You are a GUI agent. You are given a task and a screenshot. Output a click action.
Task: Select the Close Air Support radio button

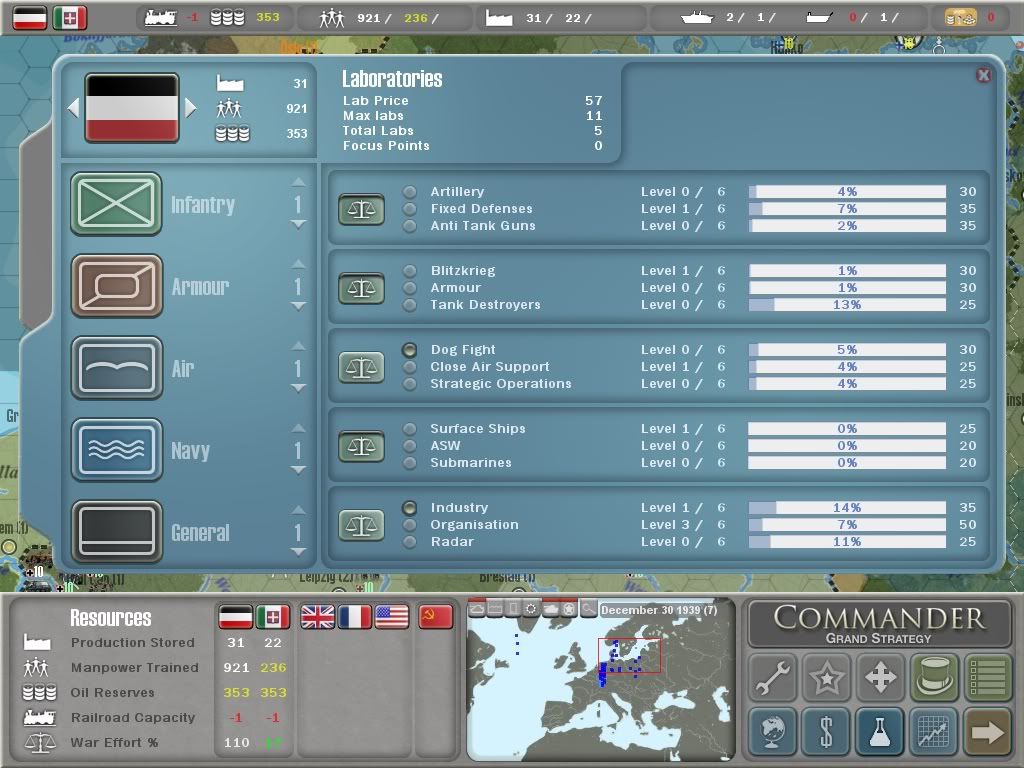click(x=409, y=367)
